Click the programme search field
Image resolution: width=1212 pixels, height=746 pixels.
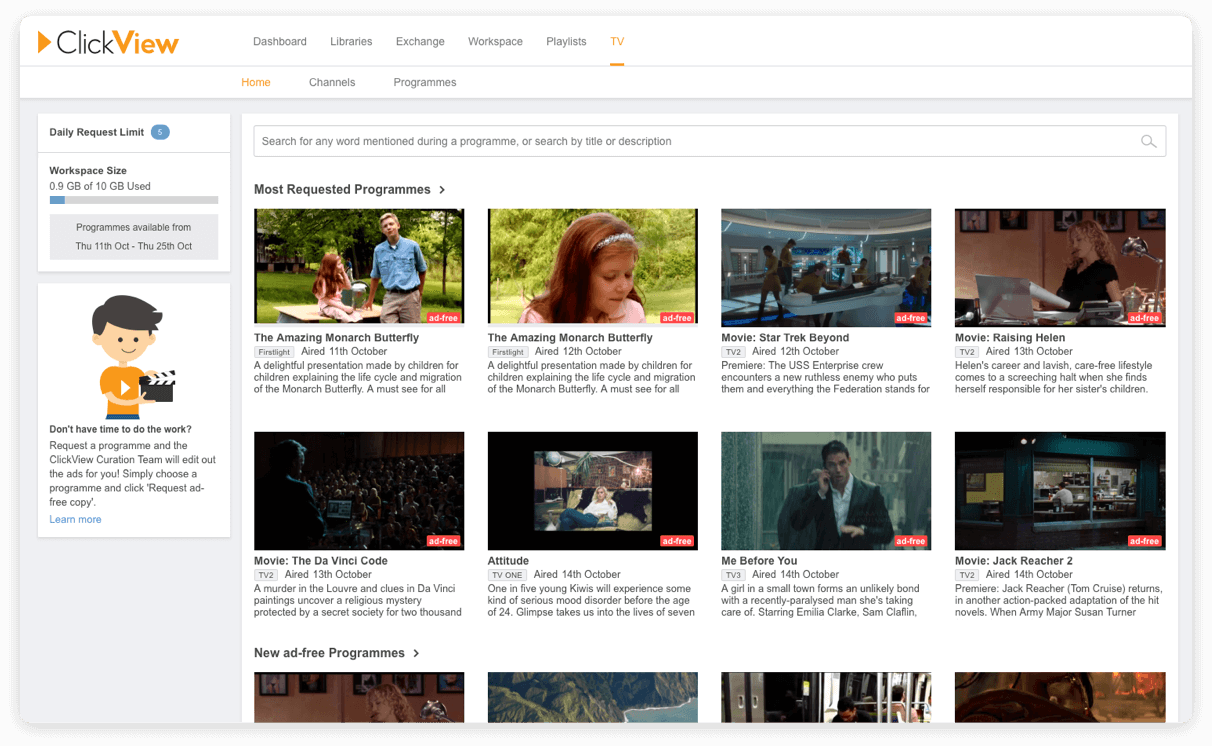click(x=709, y=141)
